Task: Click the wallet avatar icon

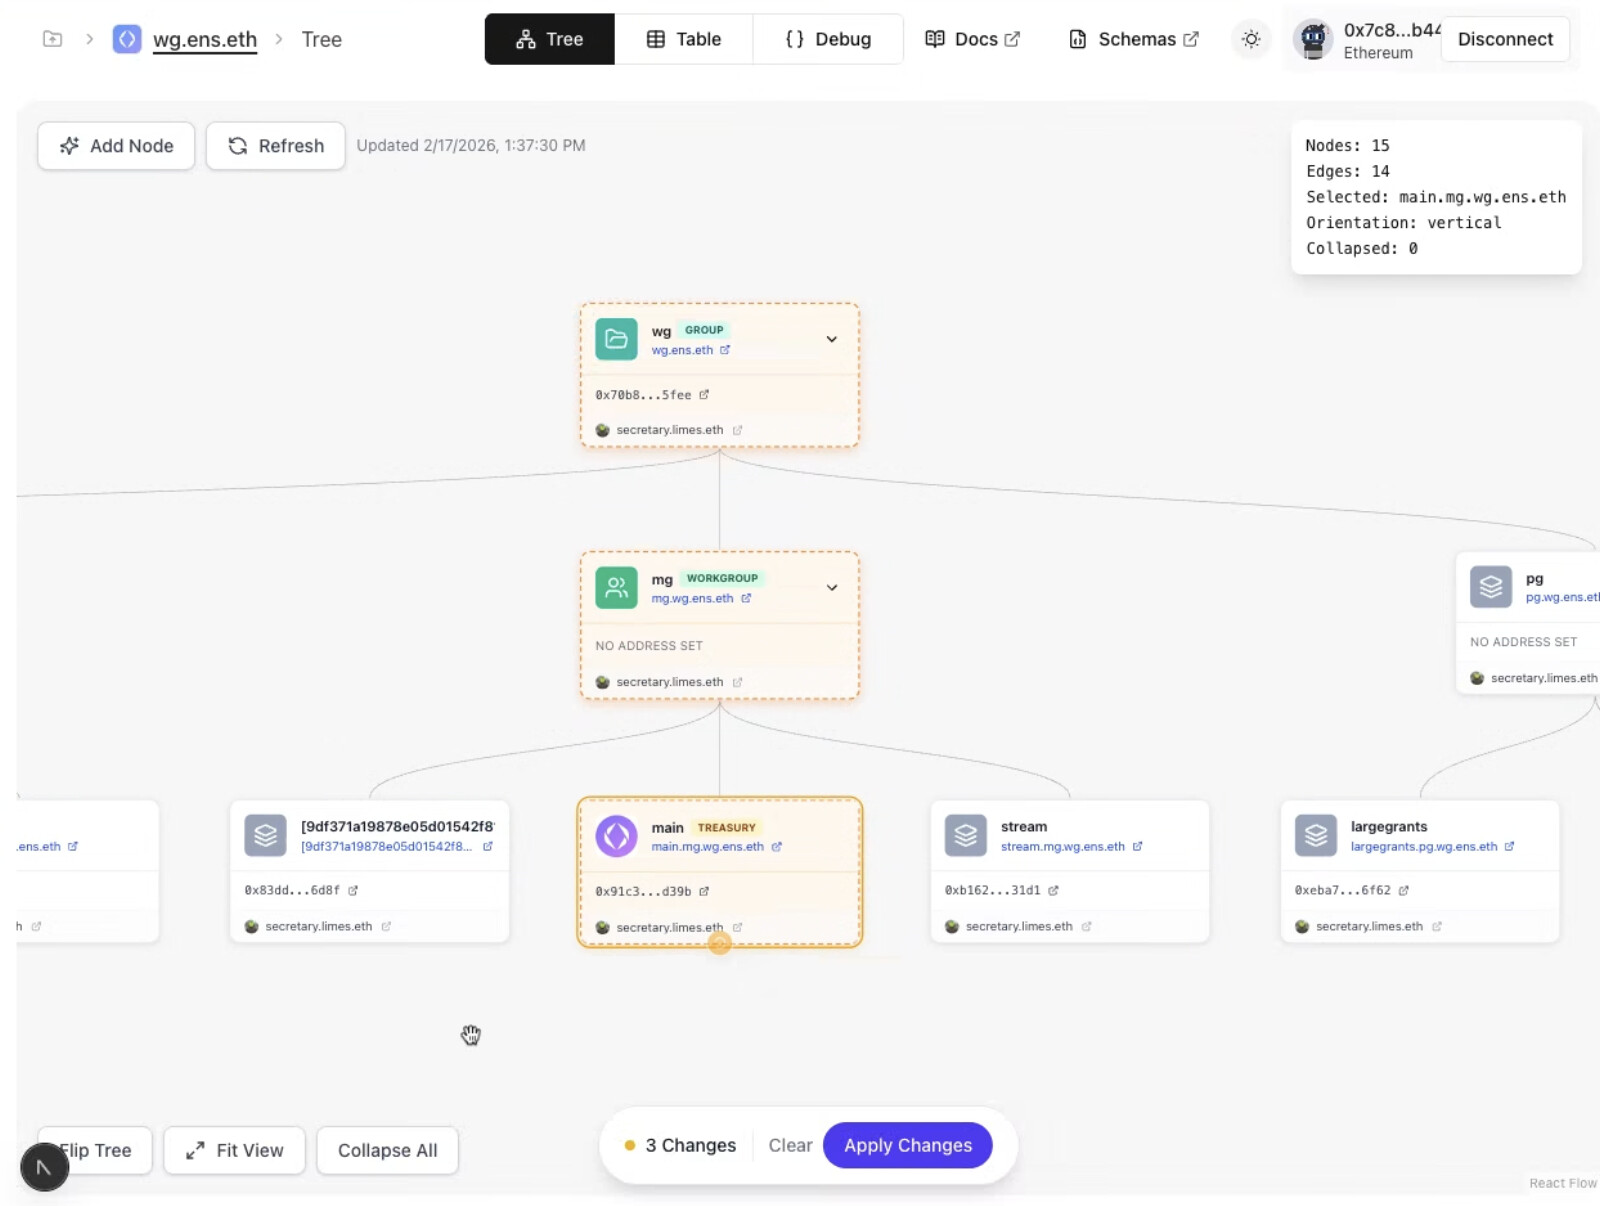Action: [x=1313, y=39]
